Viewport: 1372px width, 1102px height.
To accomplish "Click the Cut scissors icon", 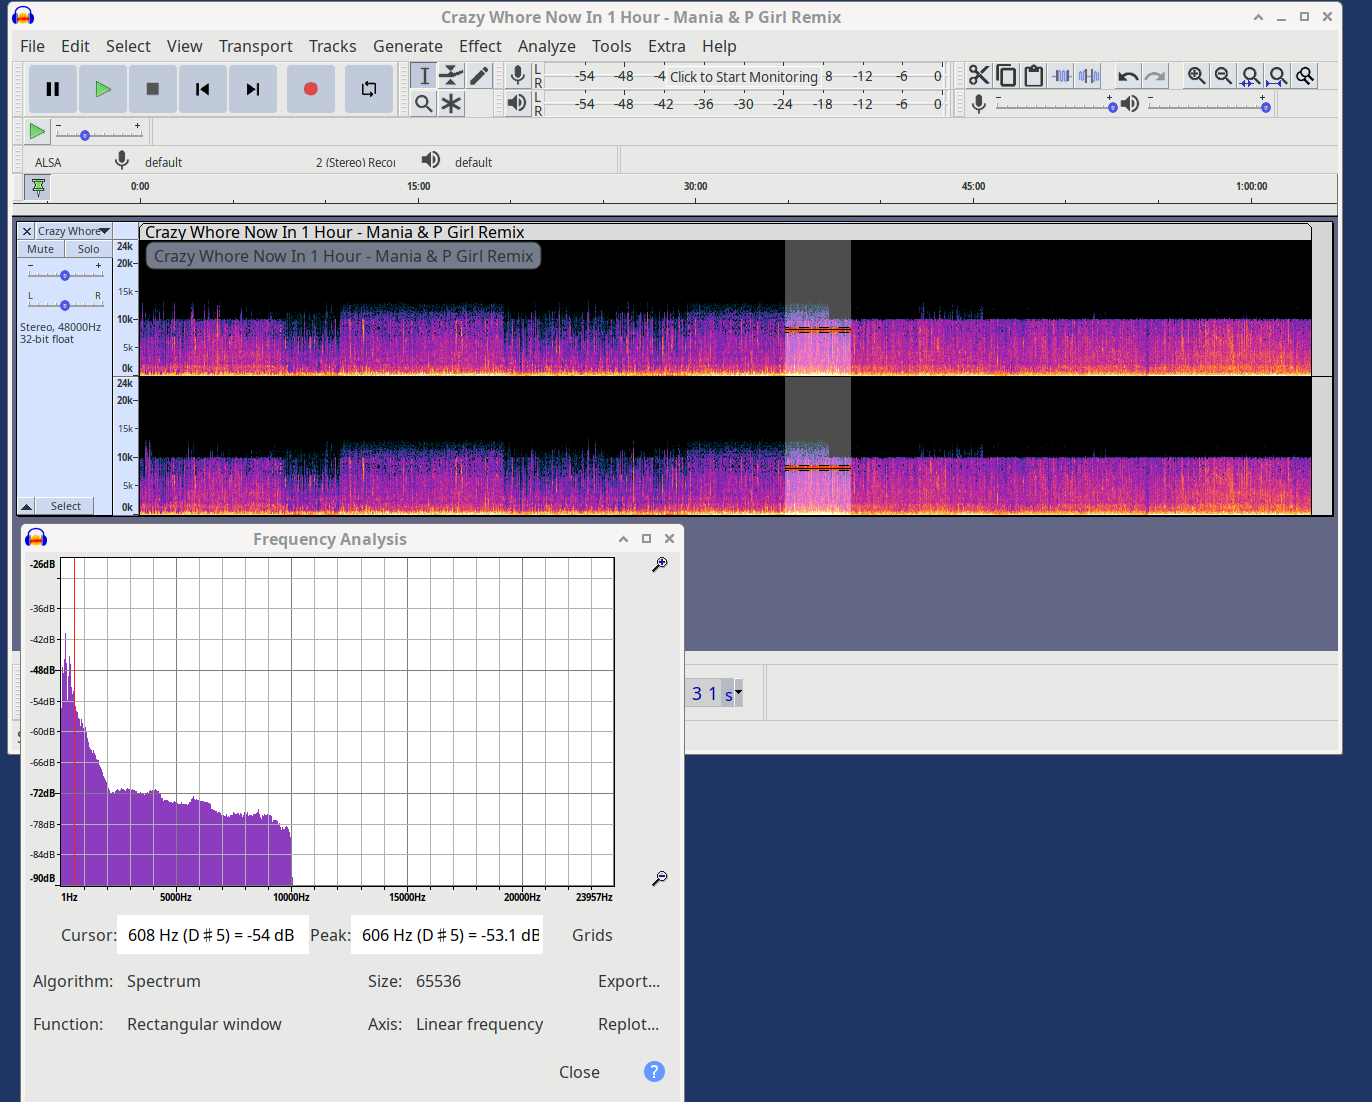I will click(979, 76).
